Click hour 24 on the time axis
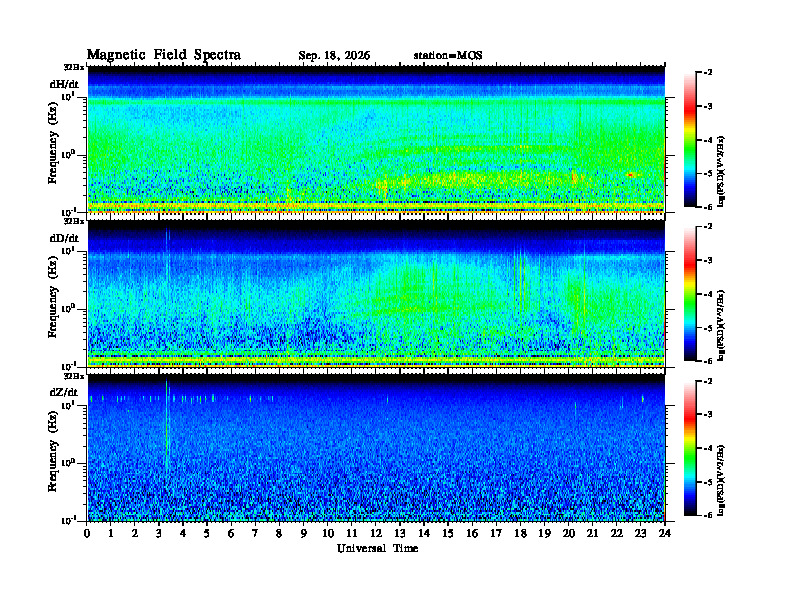This screenshot has height=612, width=792. pos(665,533)
